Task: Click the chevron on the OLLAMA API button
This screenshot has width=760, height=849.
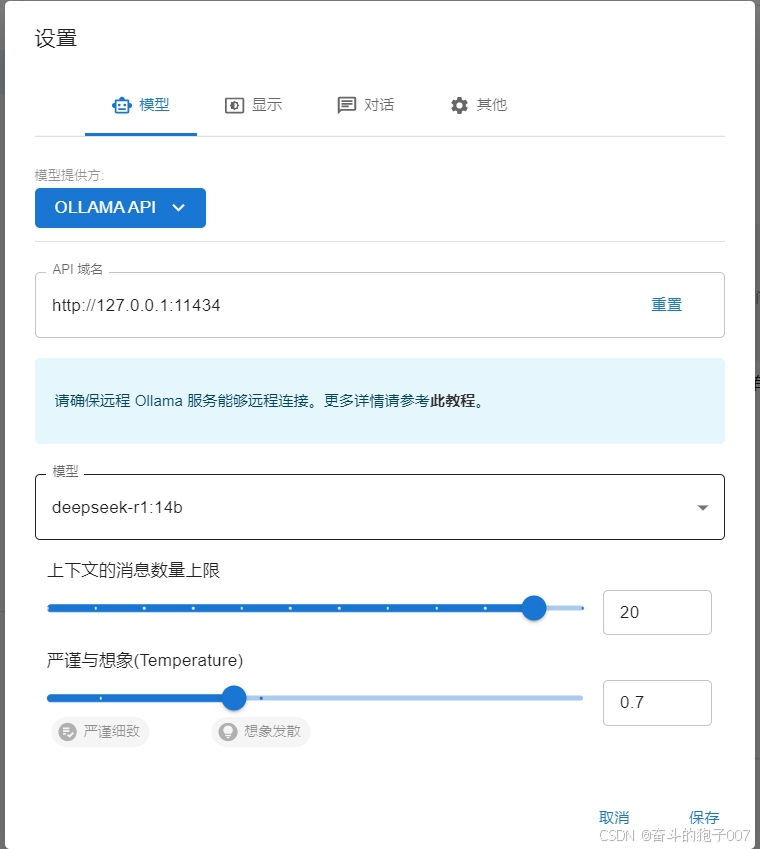Action: pos(178,207)
